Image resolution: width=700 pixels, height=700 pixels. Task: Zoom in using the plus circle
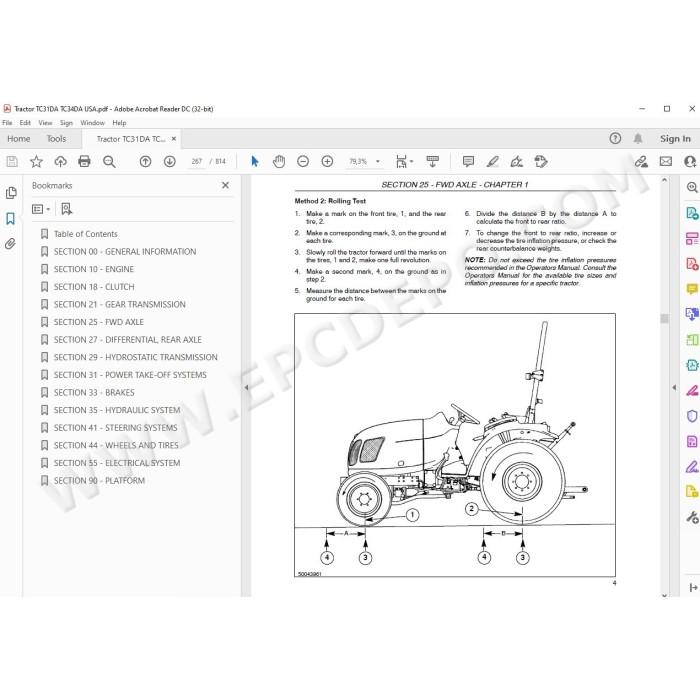(327, 161)
